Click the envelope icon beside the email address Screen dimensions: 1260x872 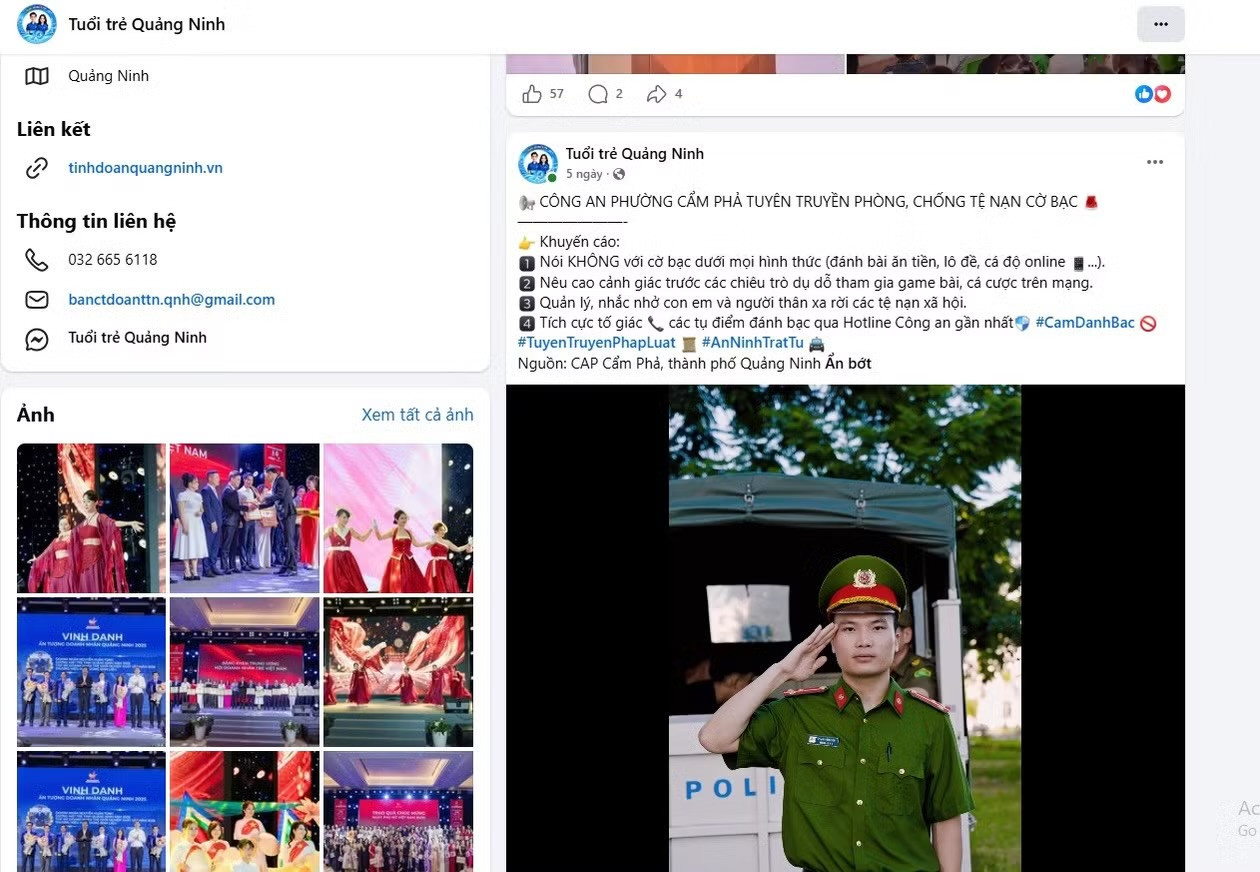coord(37,300)
